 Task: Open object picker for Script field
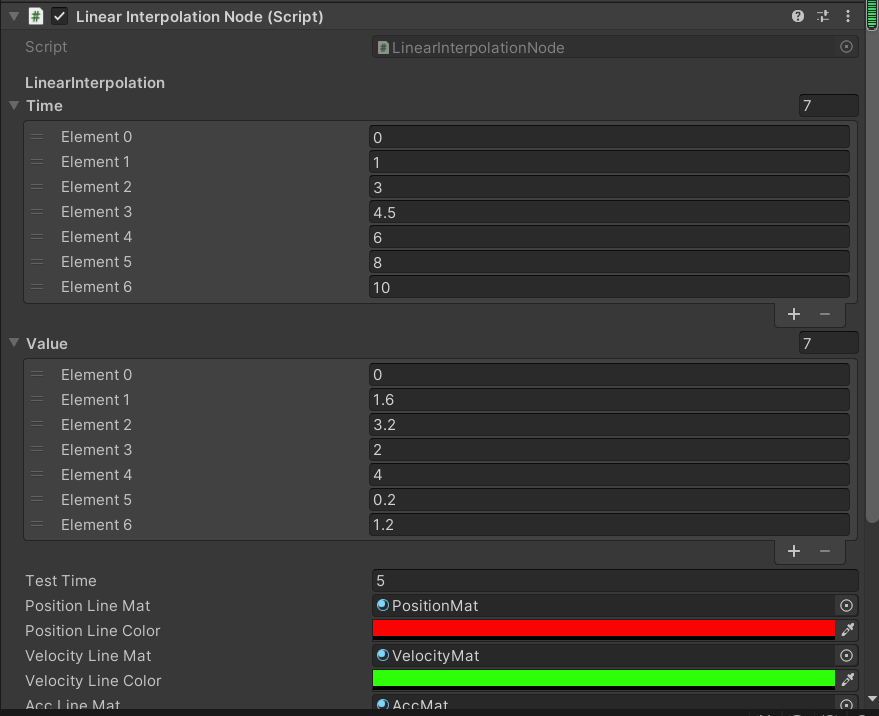tap(846, 47)
